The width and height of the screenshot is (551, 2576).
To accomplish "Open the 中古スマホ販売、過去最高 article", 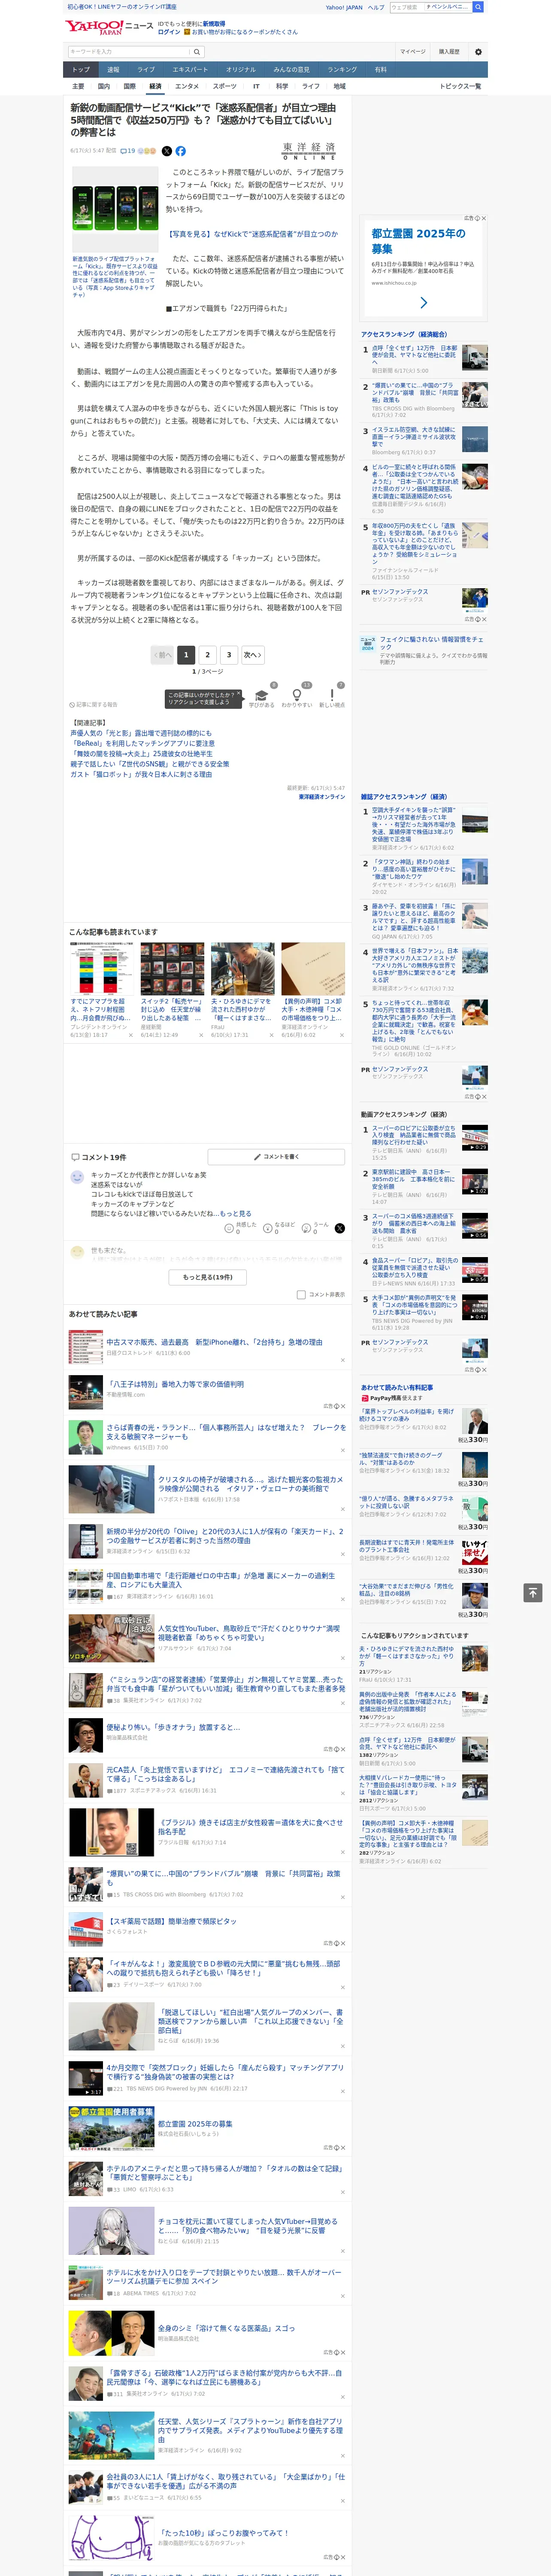I will pyautogui.click(x=214, y=1342).
